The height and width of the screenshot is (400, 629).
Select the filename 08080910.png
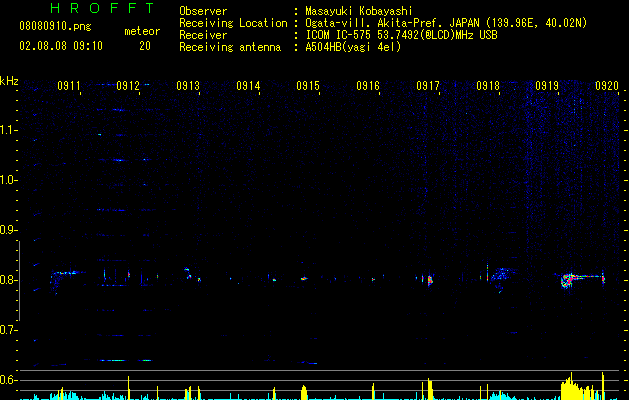tap(55, 27)
